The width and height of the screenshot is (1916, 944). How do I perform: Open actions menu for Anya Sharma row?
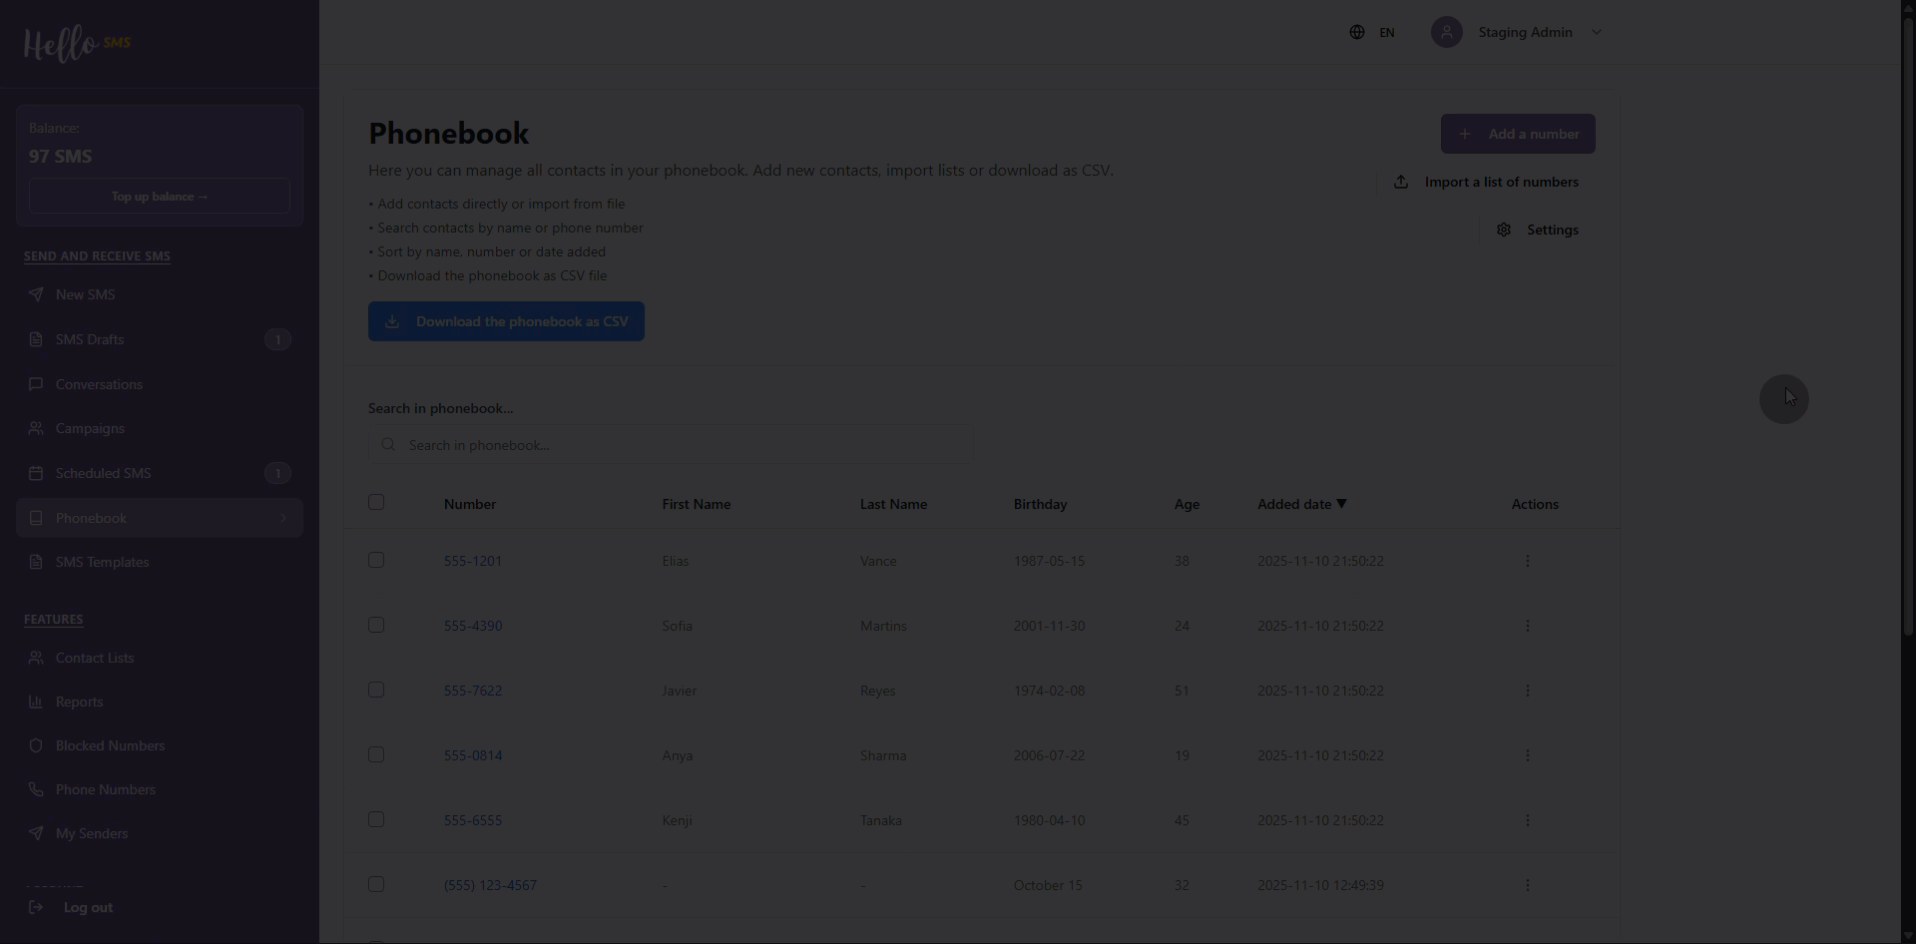click(x=1527, y=756)
